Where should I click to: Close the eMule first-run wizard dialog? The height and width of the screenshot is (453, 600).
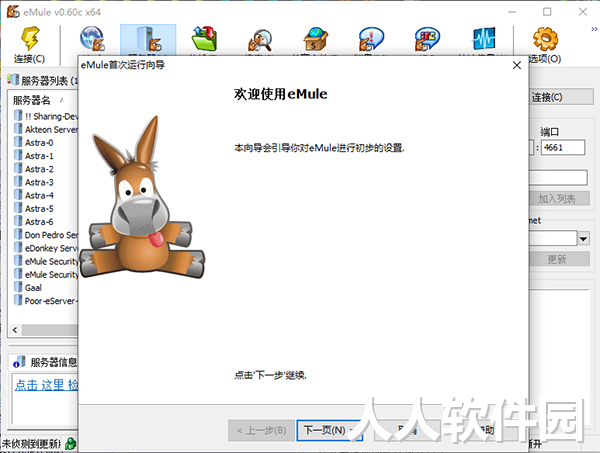(x=517, y=65)
